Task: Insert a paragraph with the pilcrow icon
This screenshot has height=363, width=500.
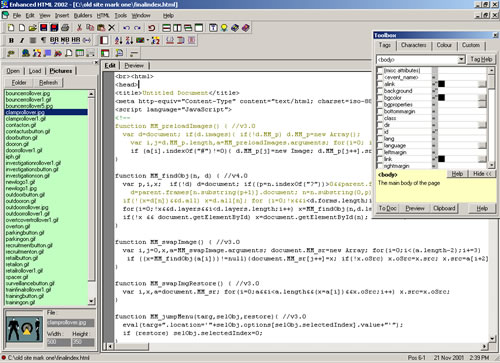Action: click(x=43, y=40)
